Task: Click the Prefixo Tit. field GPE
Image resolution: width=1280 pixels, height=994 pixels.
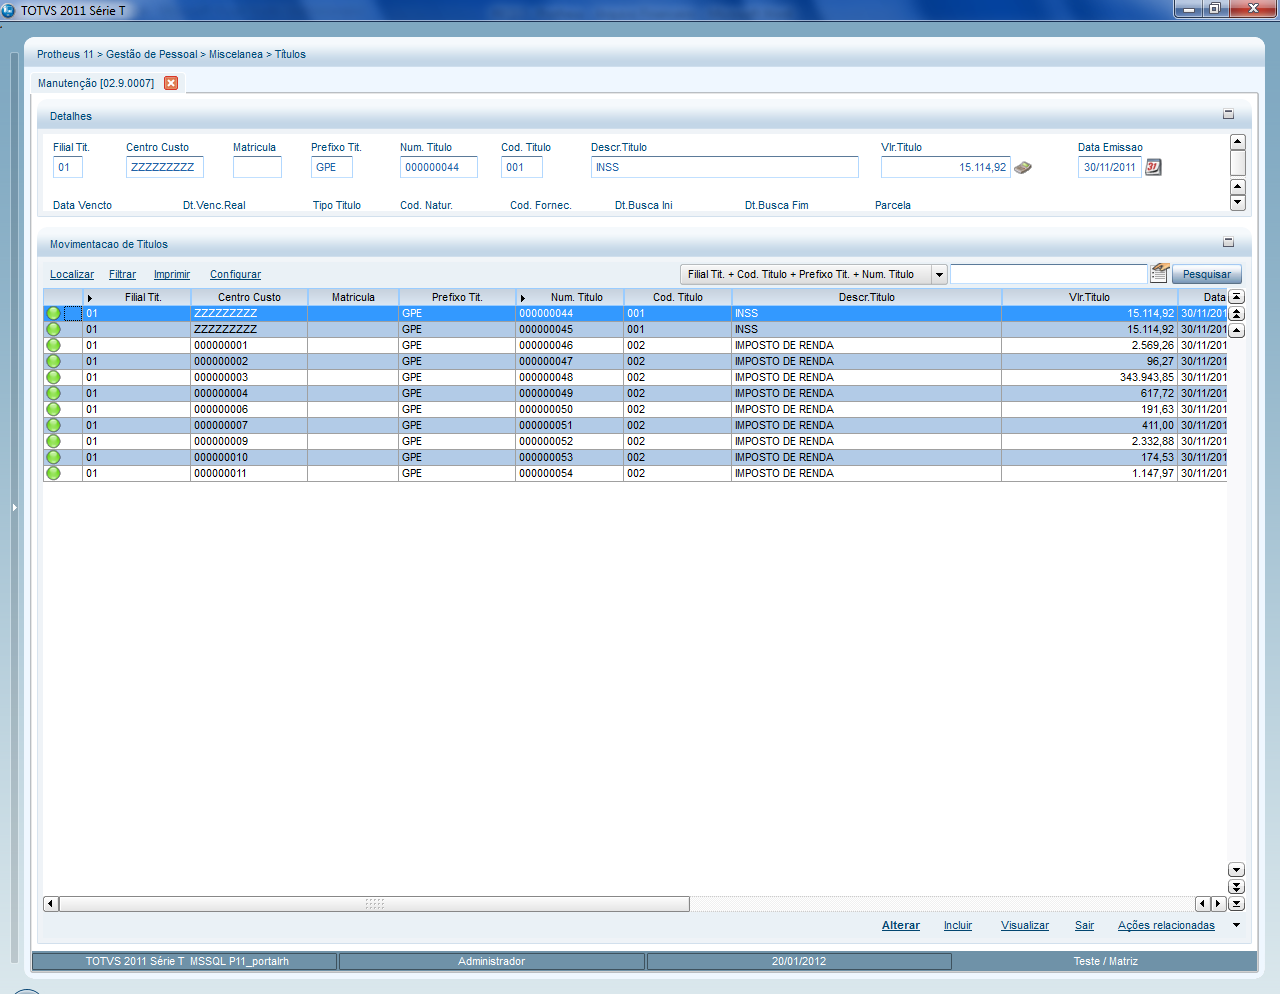Action: [332, 167]
